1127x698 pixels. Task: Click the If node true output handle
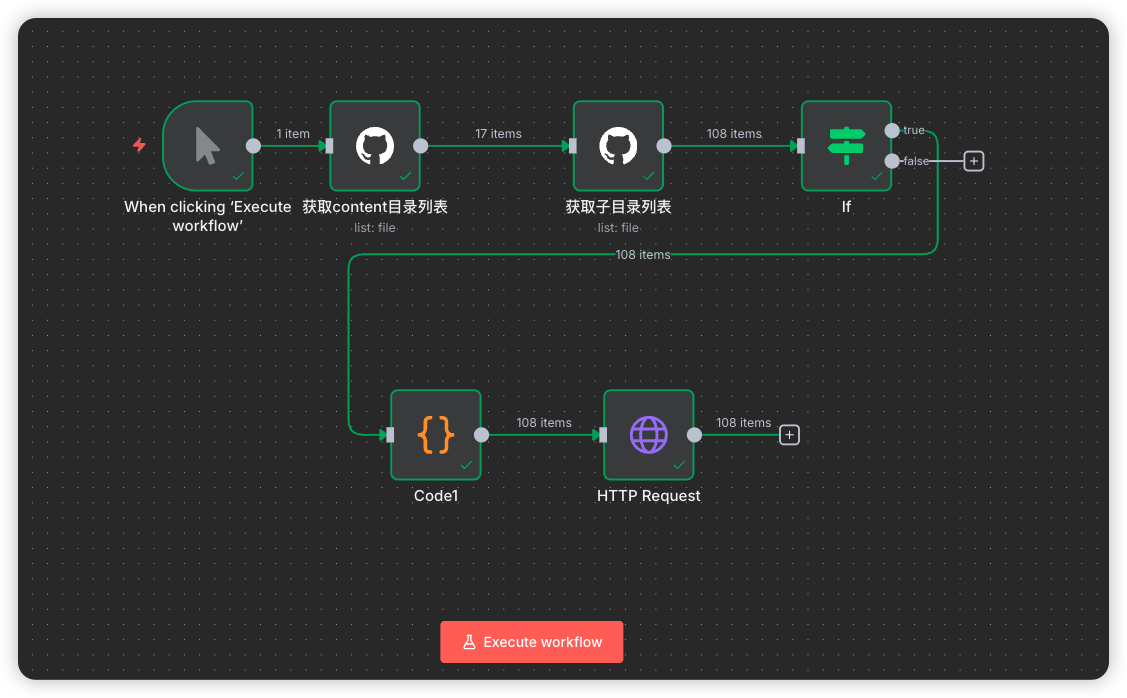tap(892, 131)
